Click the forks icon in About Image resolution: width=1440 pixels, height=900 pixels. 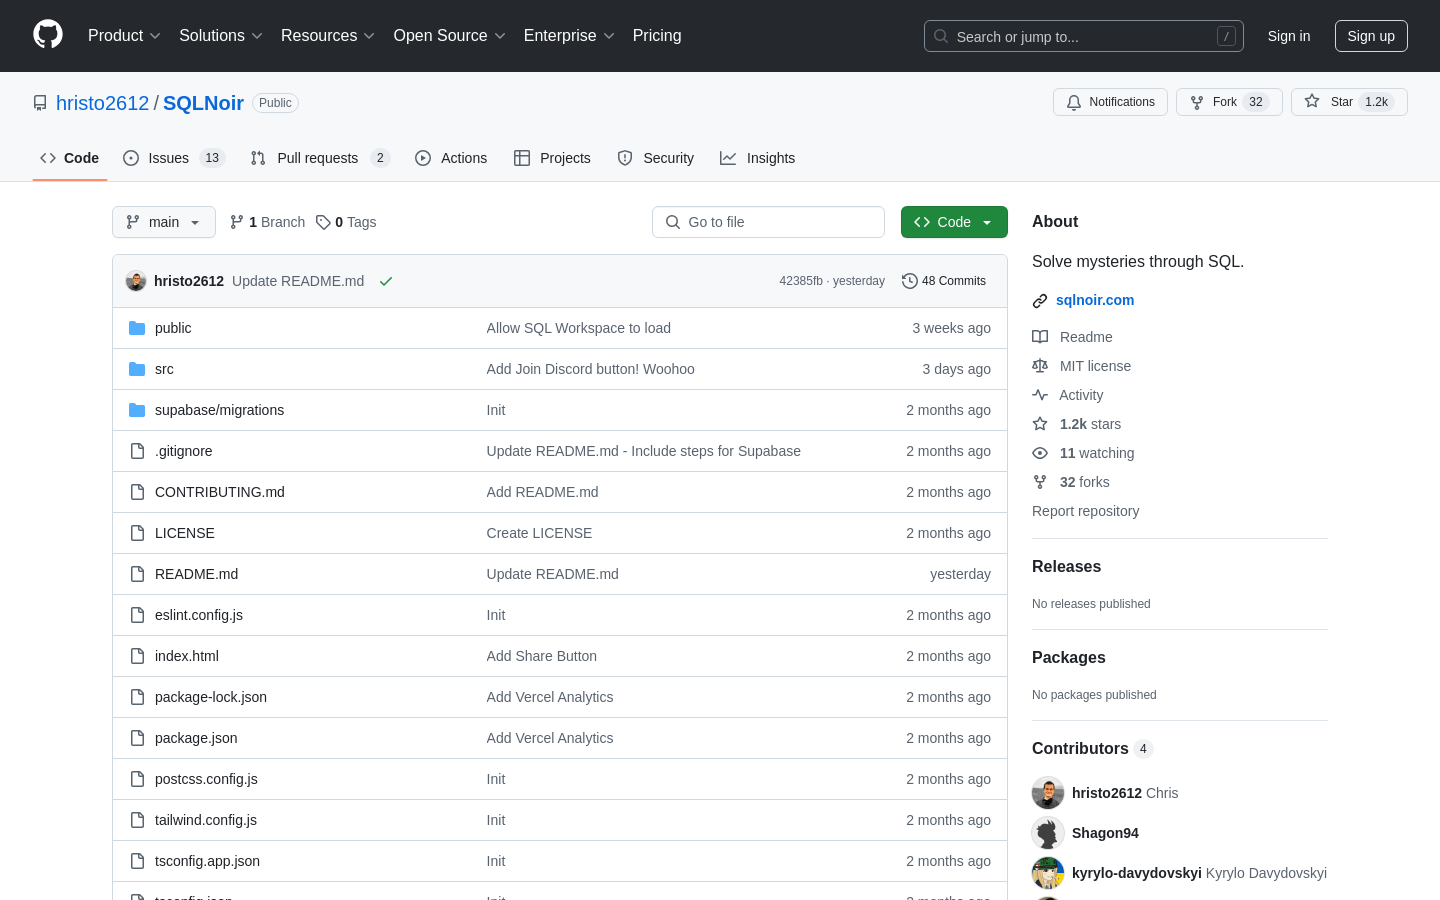point(1040,482)
